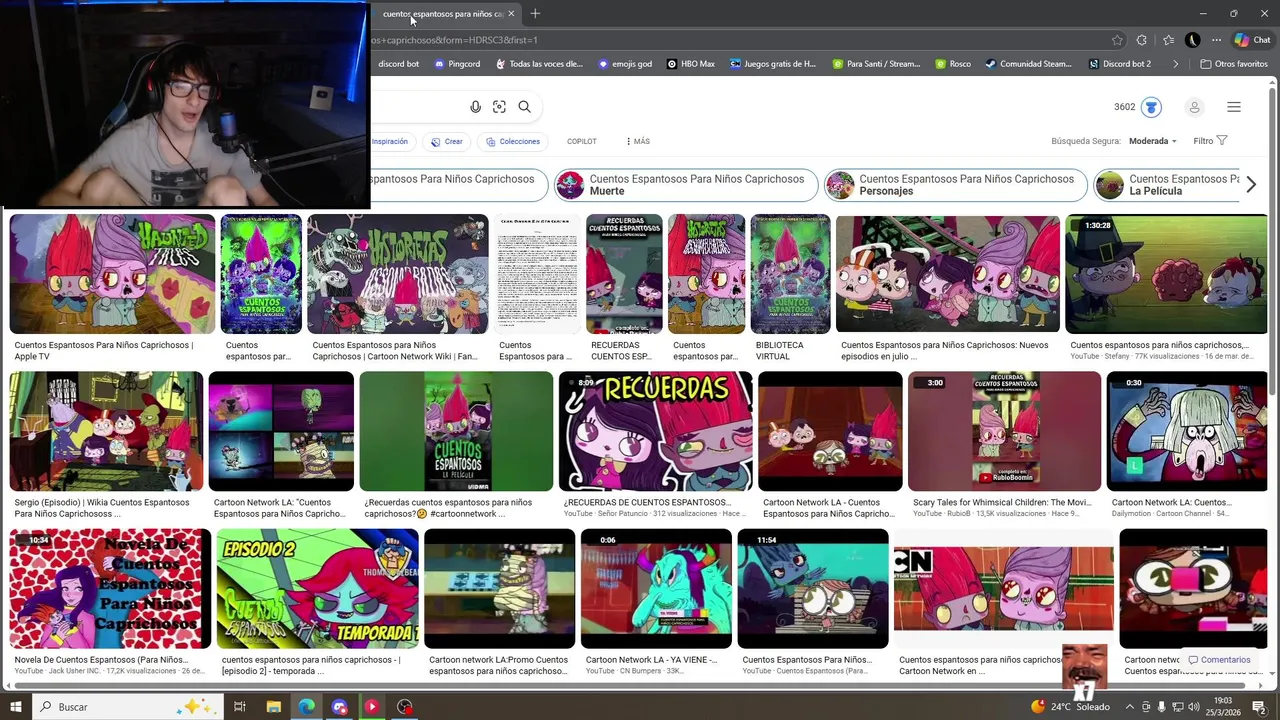Open 11:54 Cuentos Espantosos video thumbnail
Screen dimensions: 1280x720
(813, 589)
